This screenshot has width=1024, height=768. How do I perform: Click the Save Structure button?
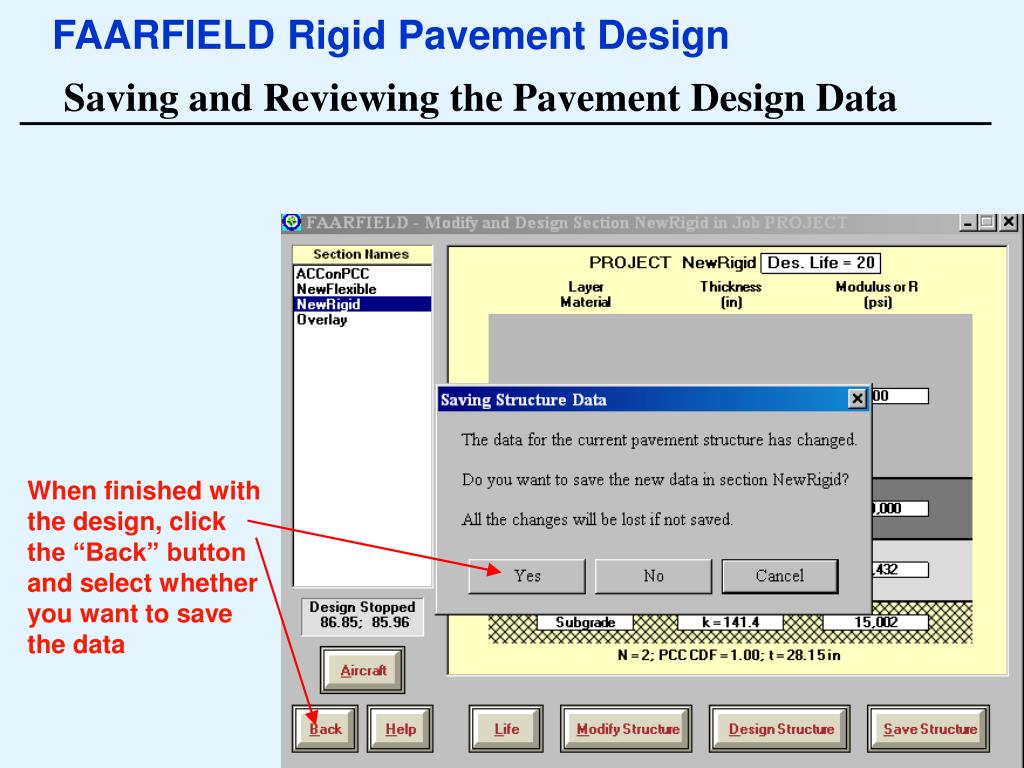click(929, 729)
